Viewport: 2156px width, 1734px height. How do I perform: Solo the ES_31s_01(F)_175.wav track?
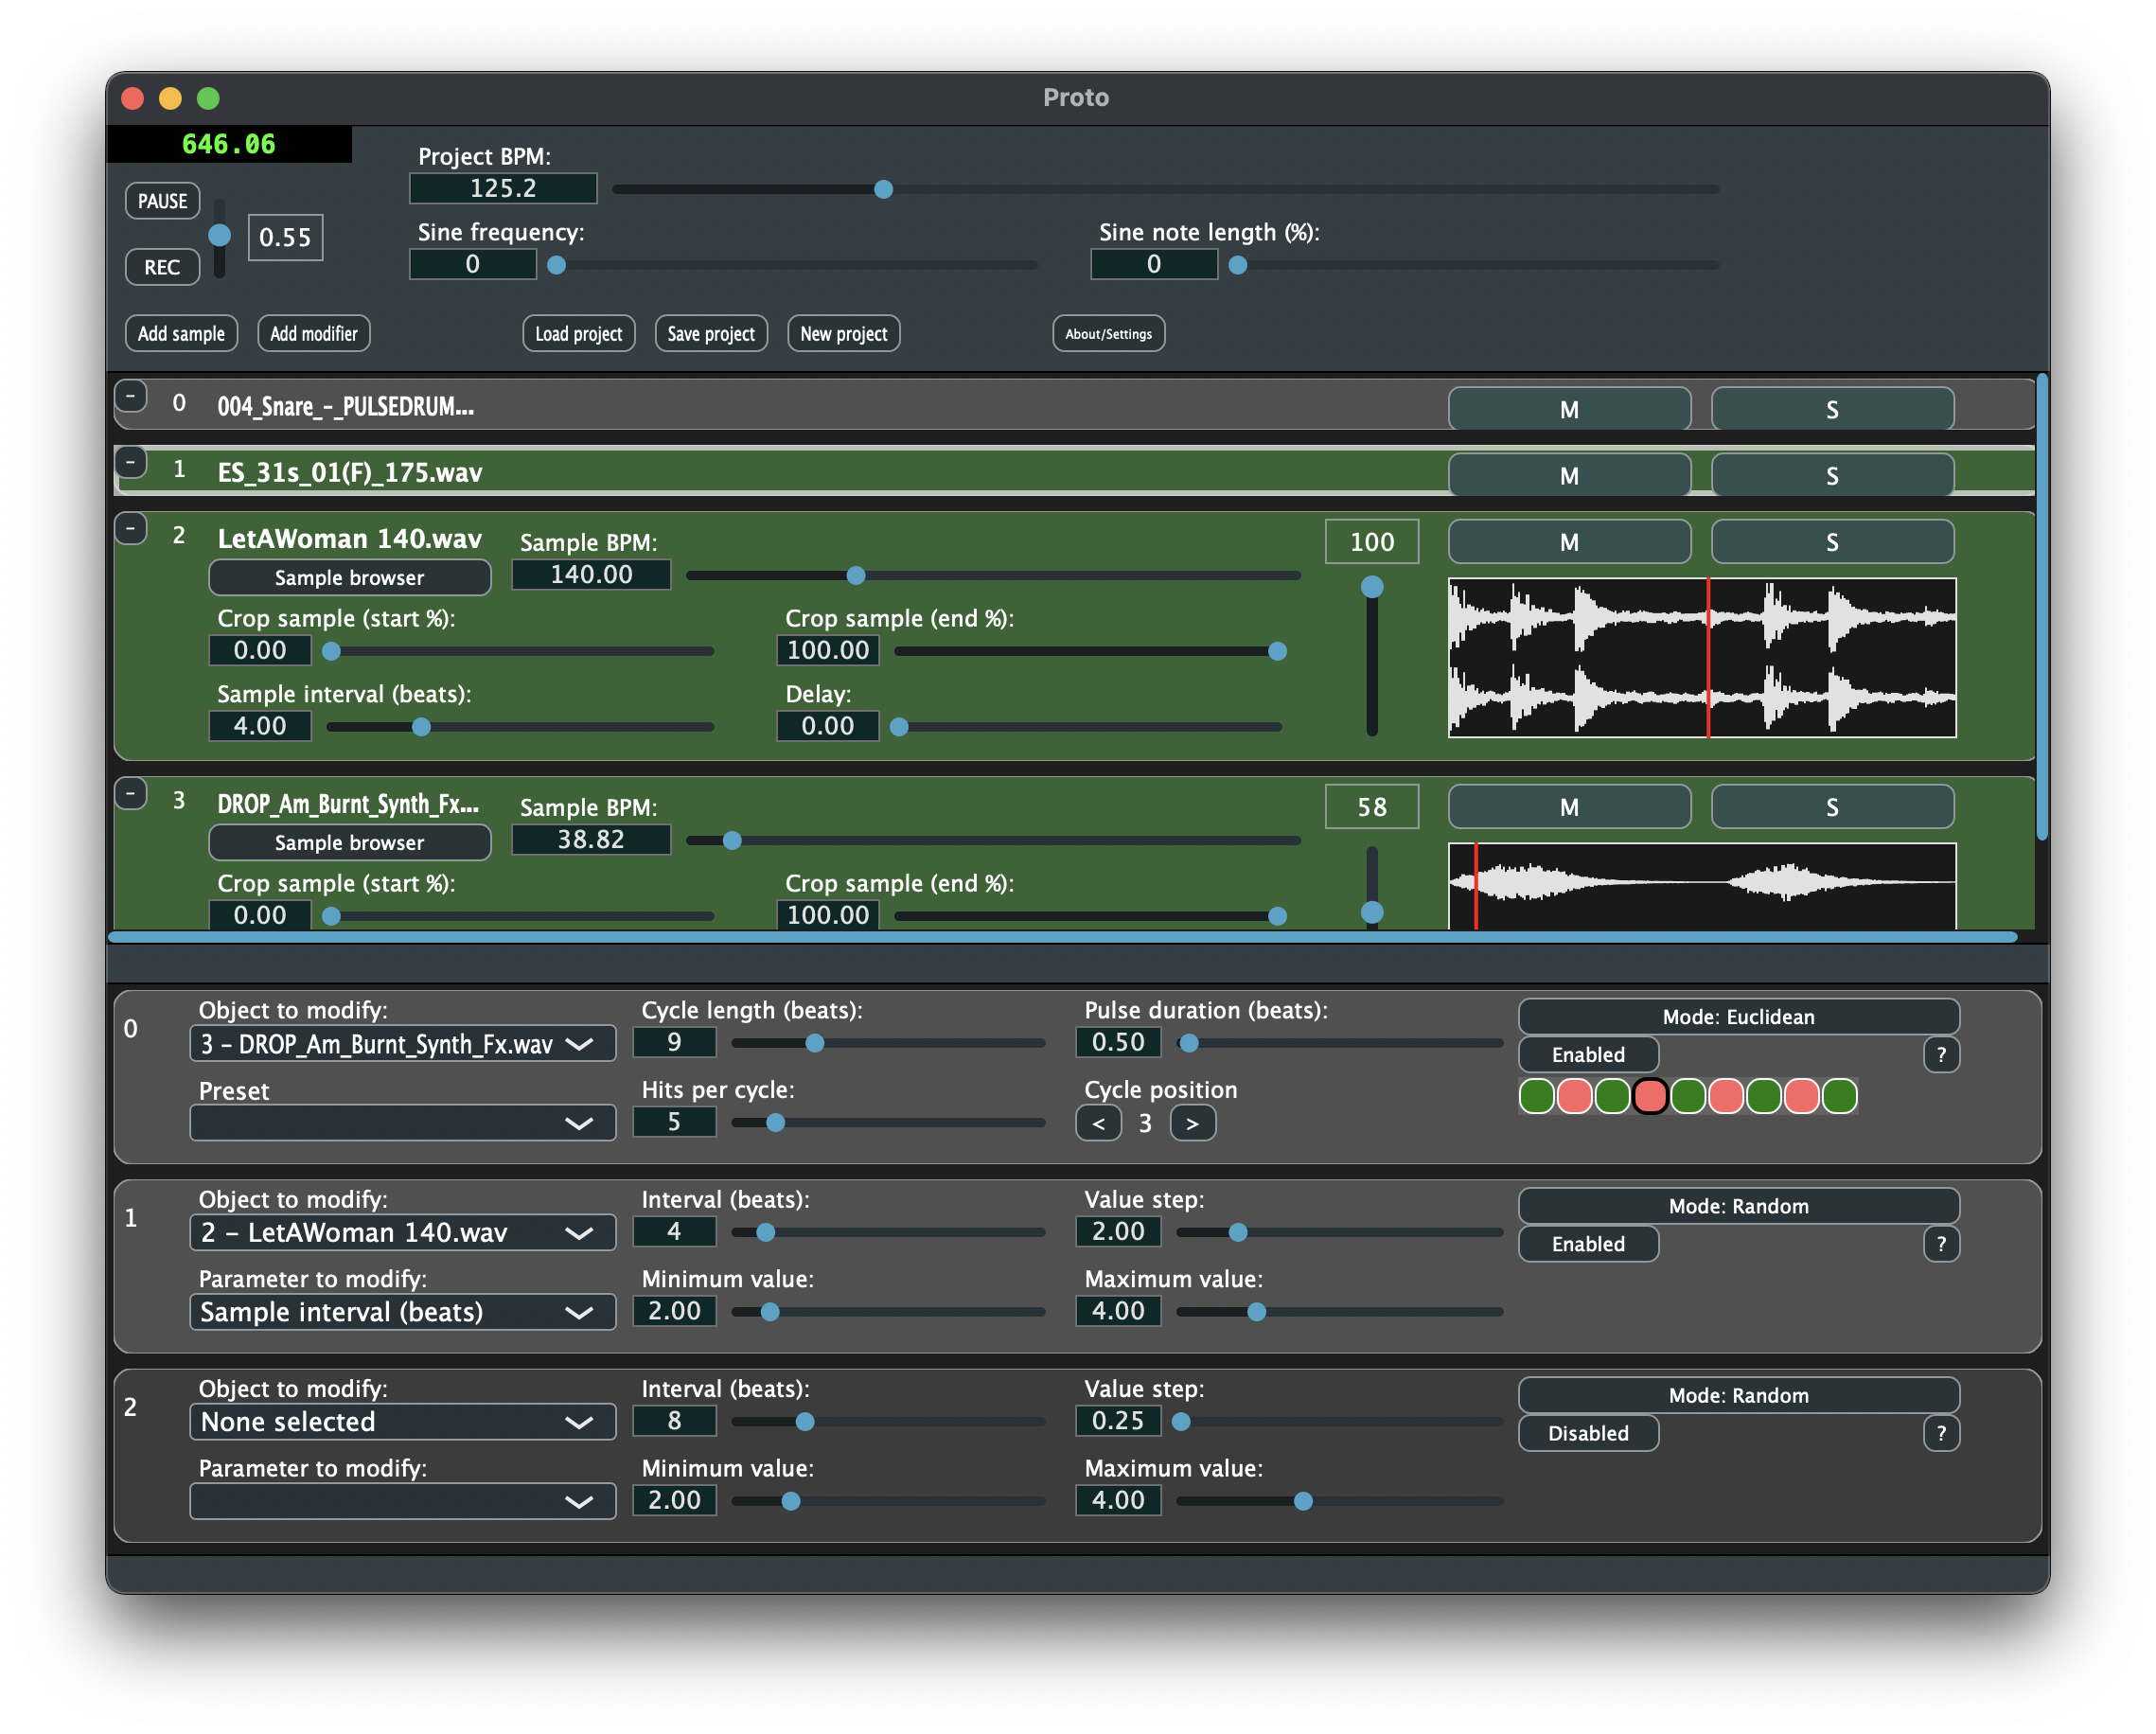pos(1831,476)
